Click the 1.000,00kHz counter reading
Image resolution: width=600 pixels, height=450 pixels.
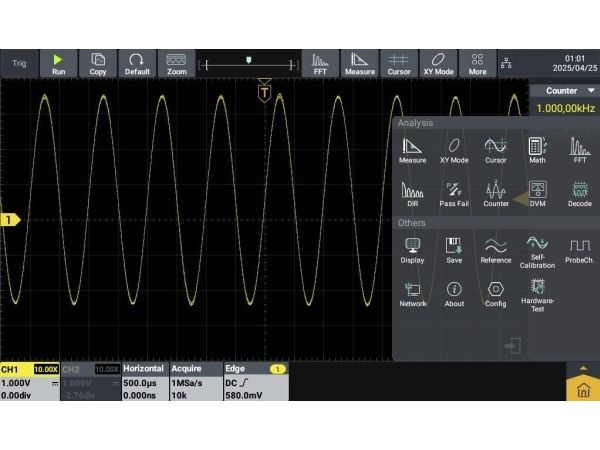click(x=566, y=108)
